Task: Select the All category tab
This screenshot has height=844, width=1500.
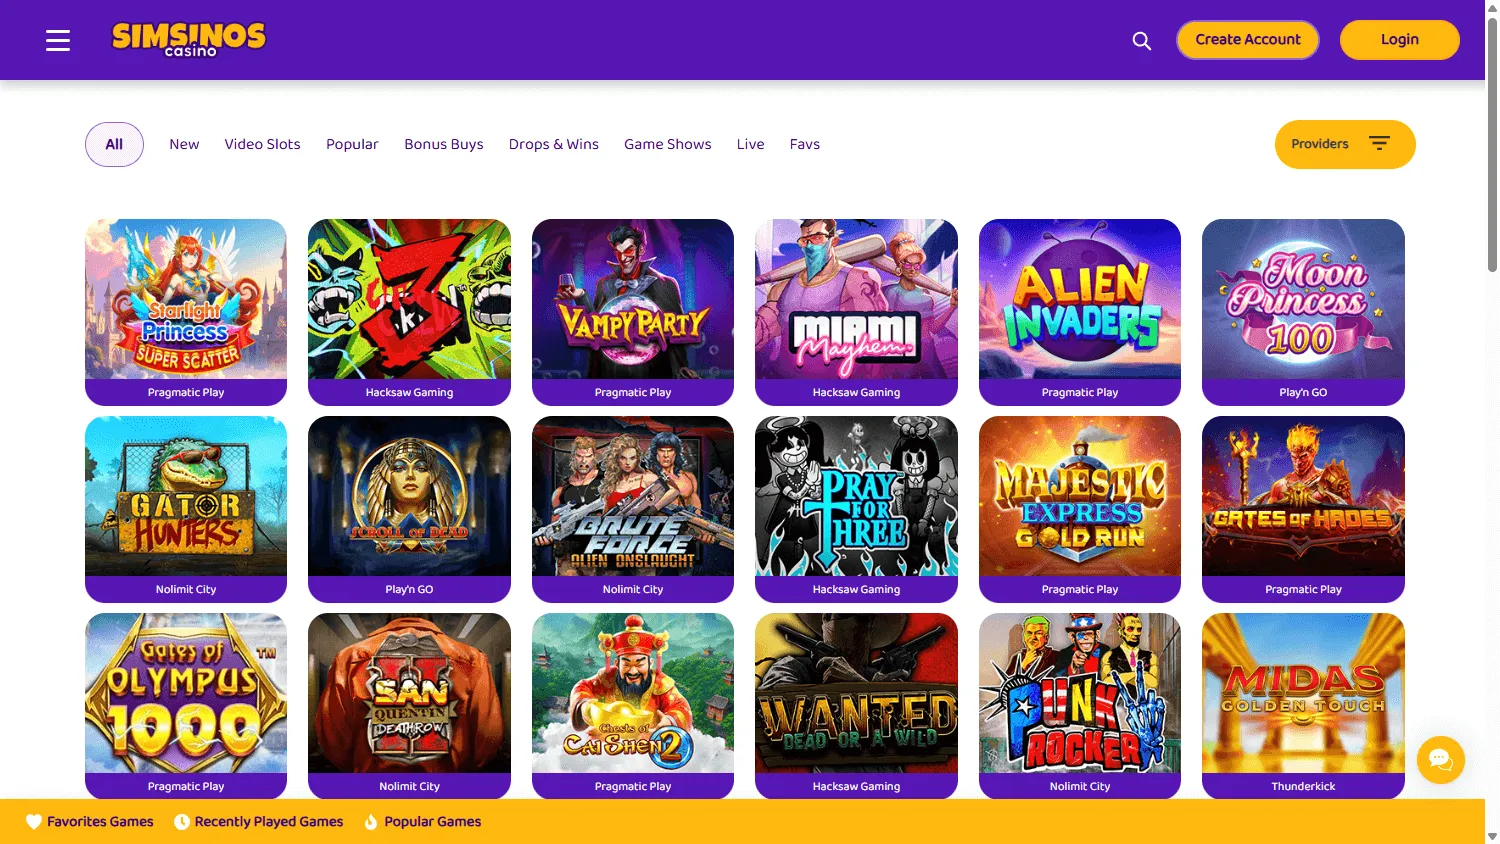Action: (x=114, y=144)
